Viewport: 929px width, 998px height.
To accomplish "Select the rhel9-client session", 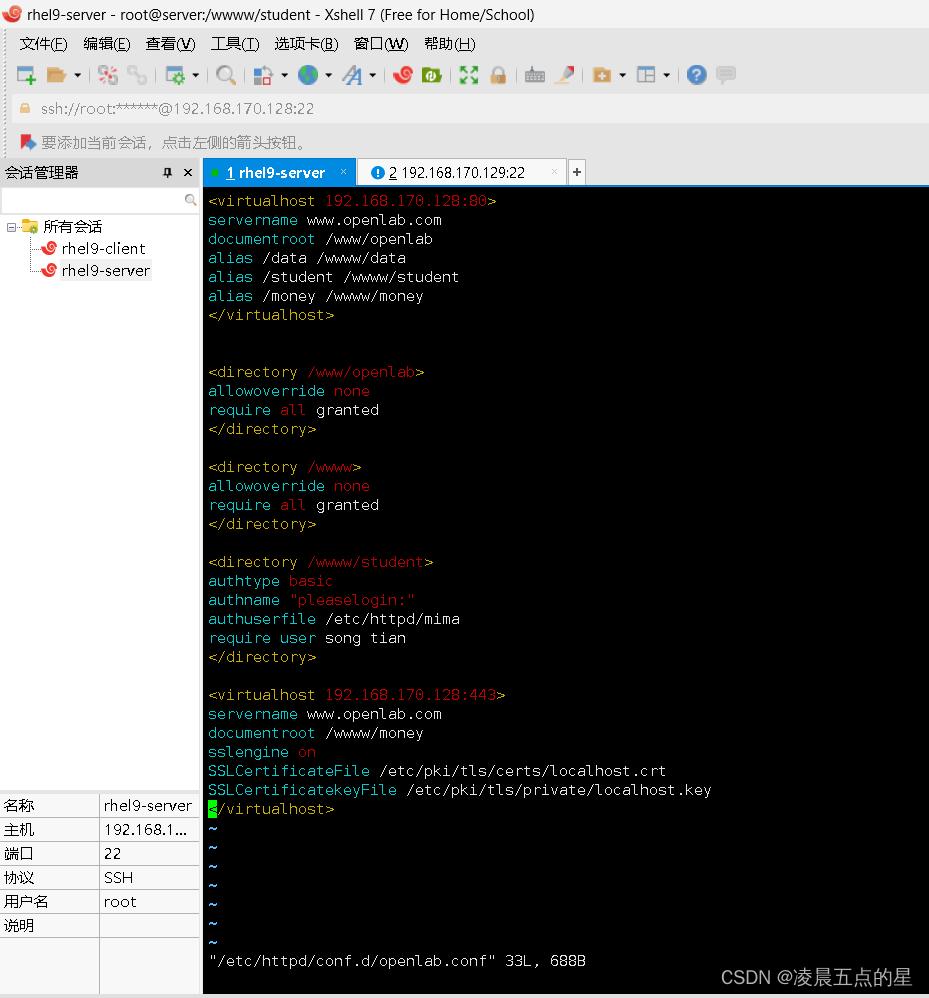I will click(x=100, y=248).
